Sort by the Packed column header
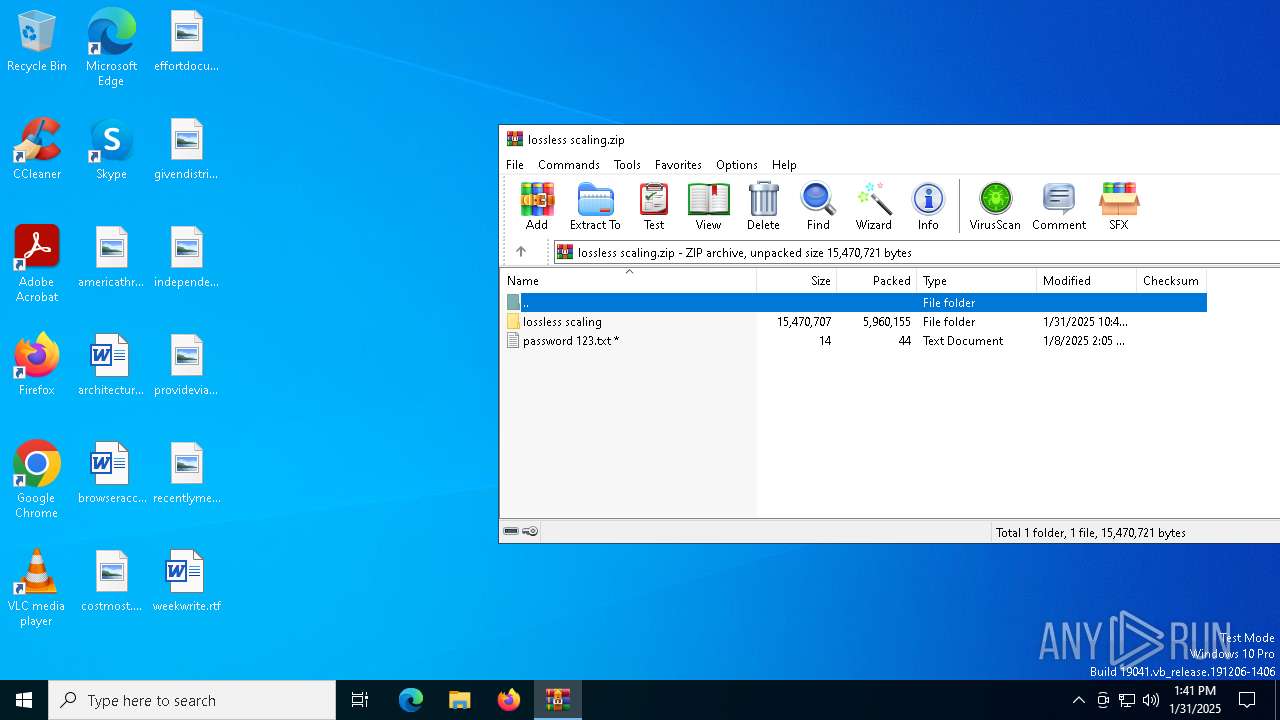The image size is (1280, 720). click(877, 281)
